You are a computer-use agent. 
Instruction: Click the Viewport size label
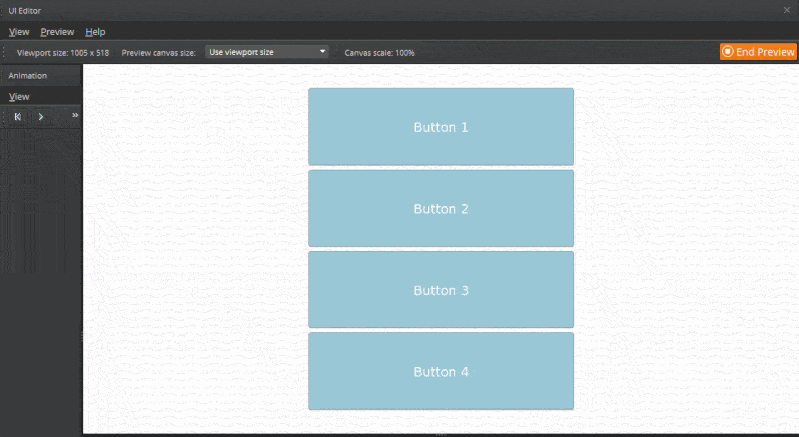pos(63,52)
